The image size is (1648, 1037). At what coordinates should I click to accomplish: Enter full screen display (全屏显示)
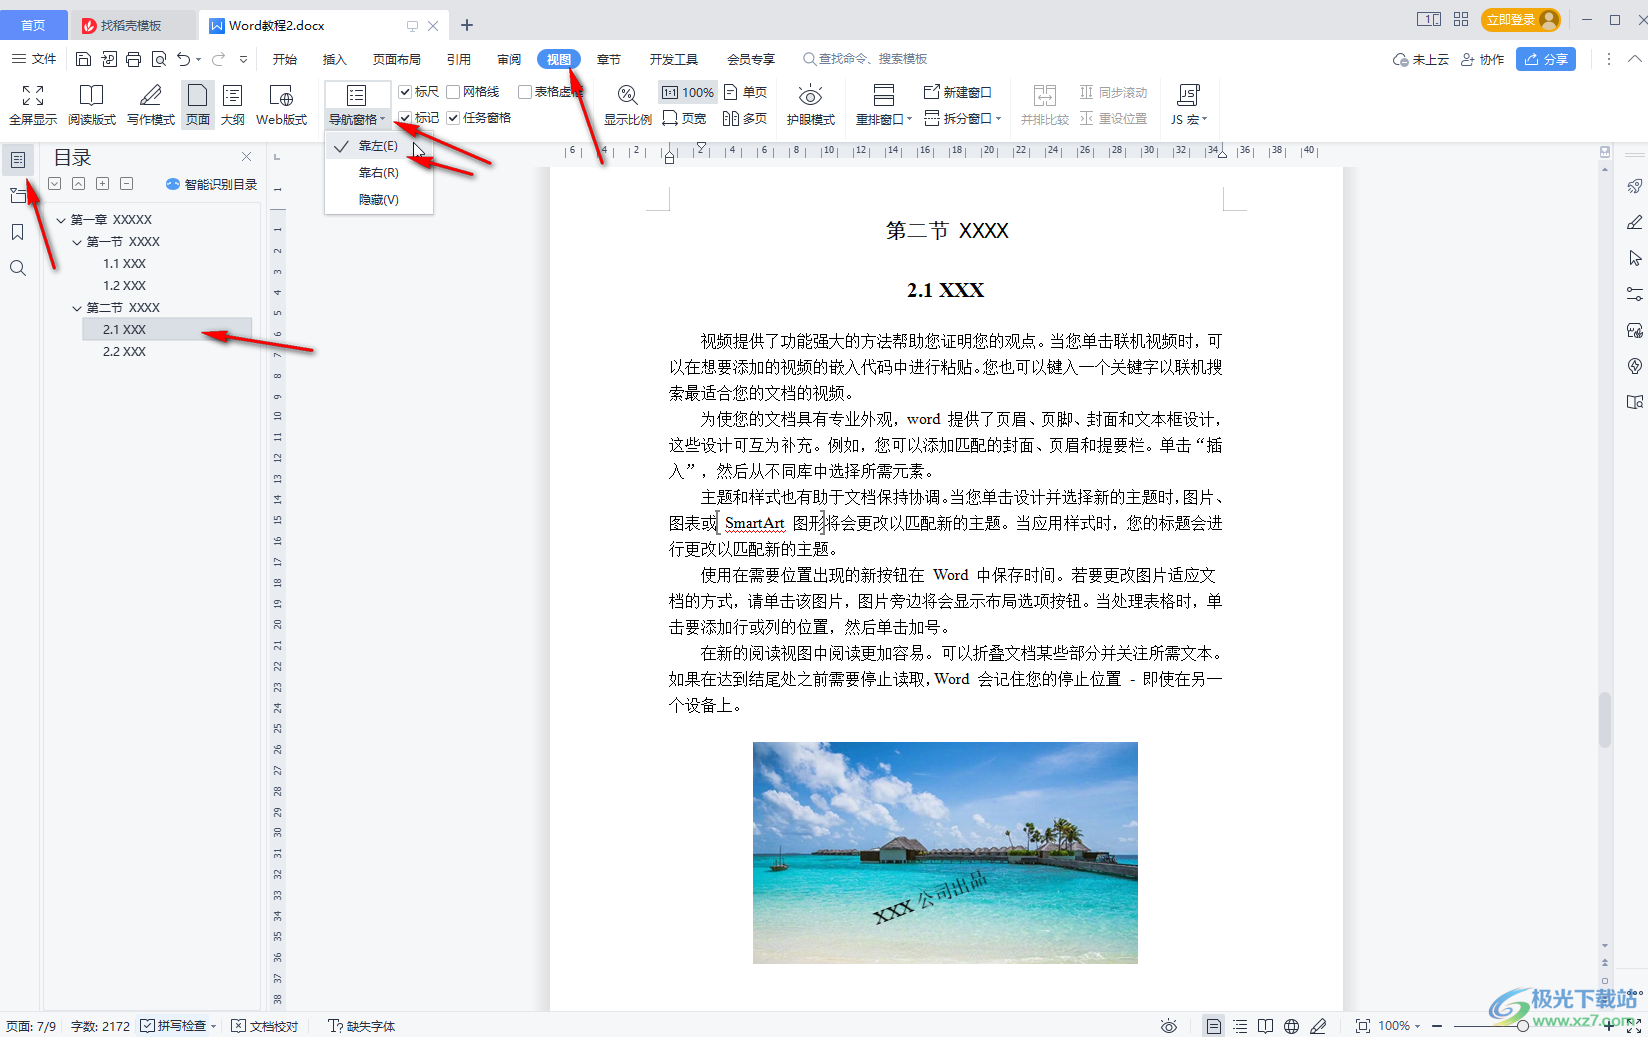click(33, 105)
